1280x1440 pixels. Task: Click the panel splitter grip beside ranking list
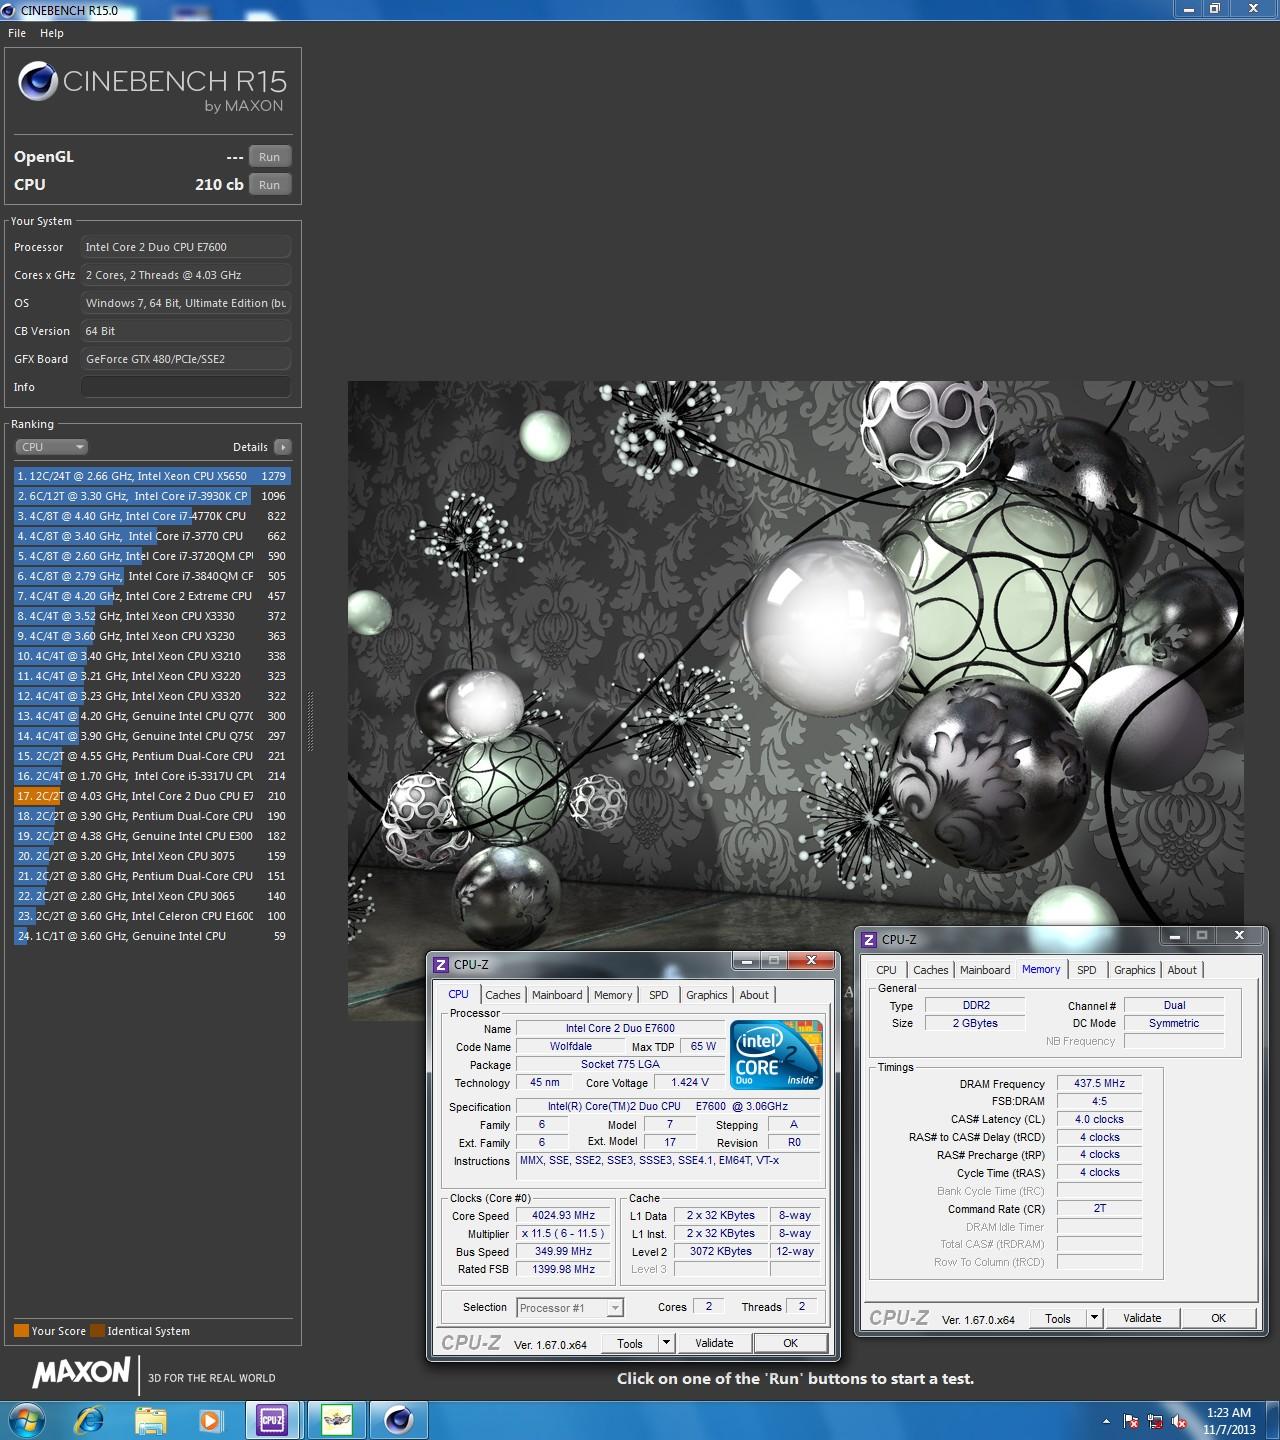pos(310,720)
